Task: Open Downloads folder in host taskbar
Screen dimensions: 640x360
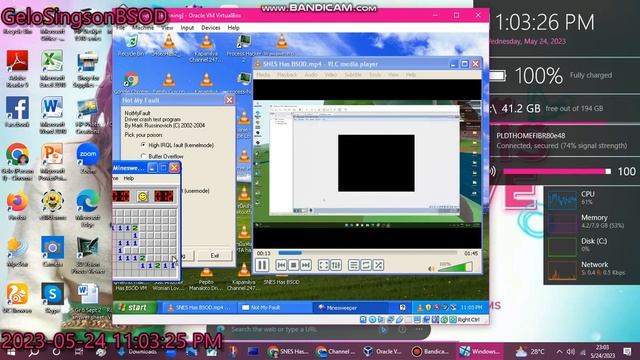Action: (138, 351)
